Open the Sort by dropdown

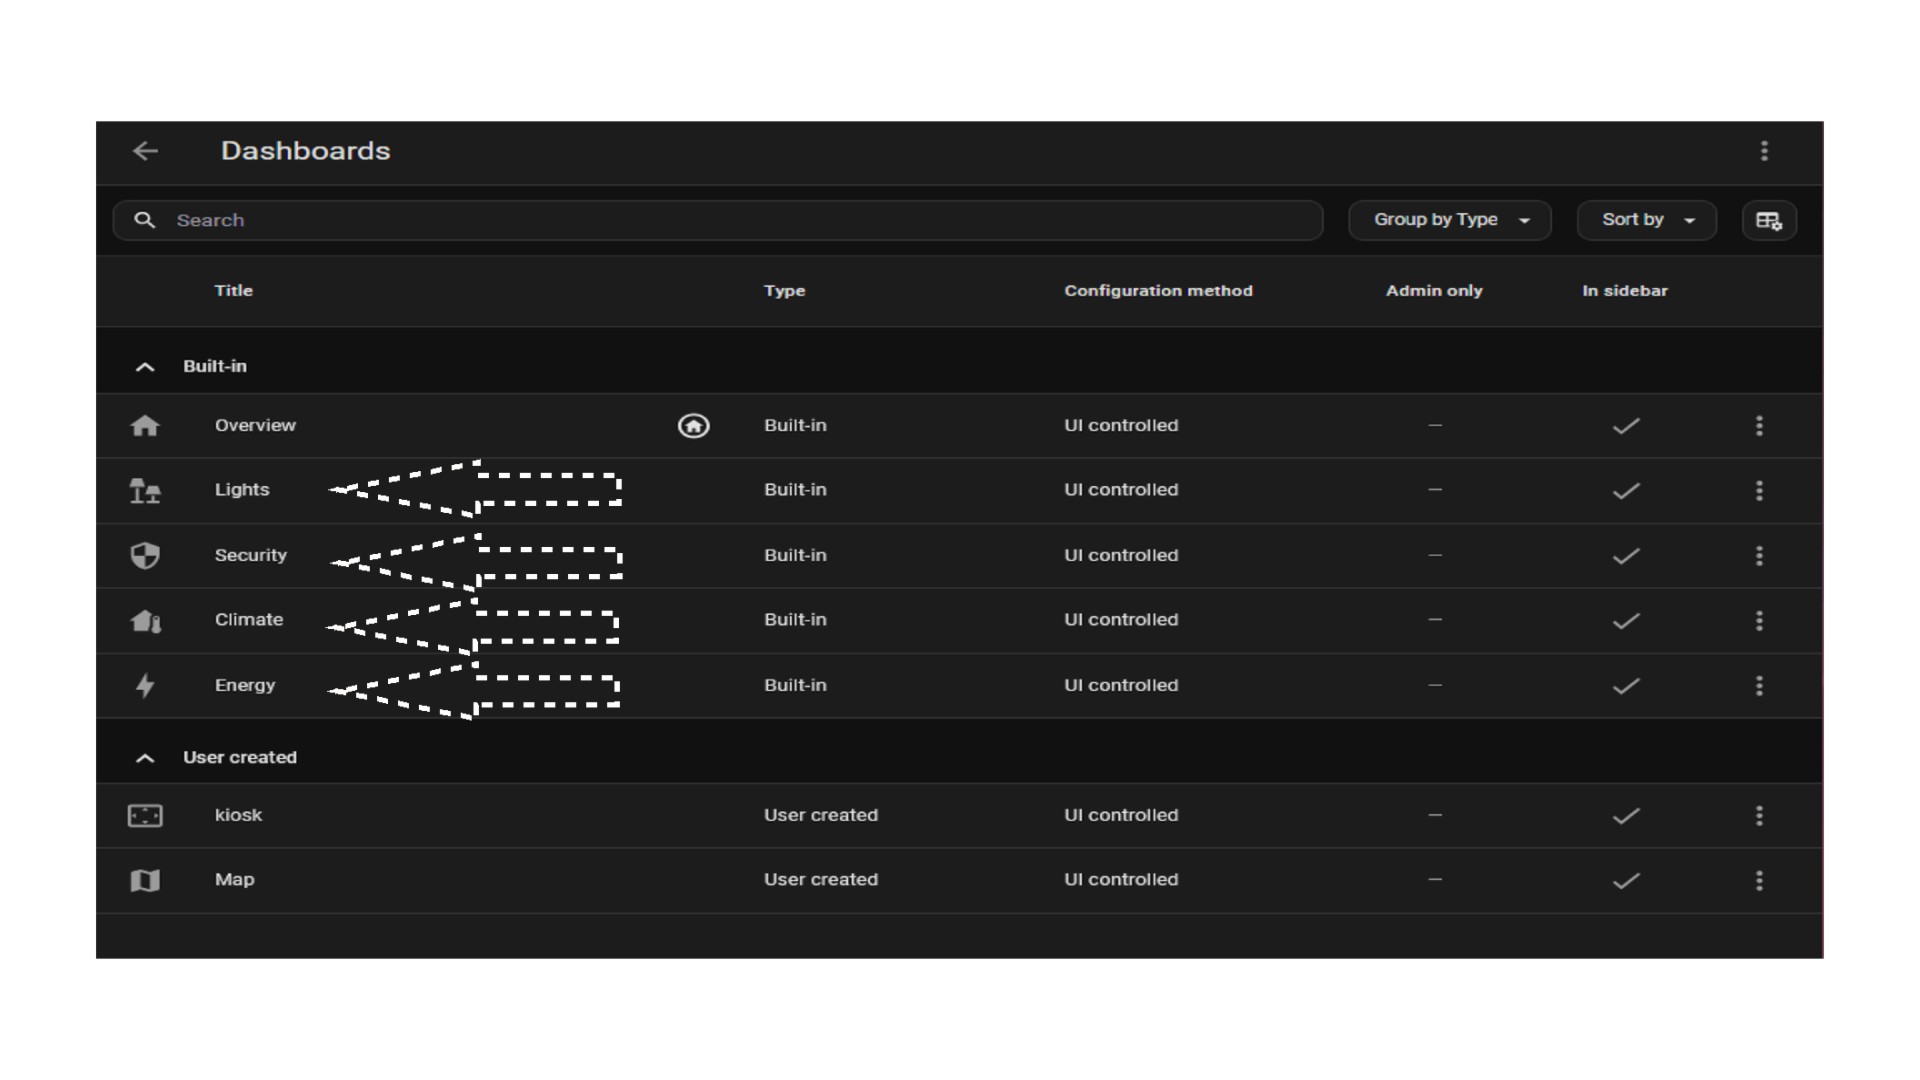pyautogui.click(x=1646, y=220)
